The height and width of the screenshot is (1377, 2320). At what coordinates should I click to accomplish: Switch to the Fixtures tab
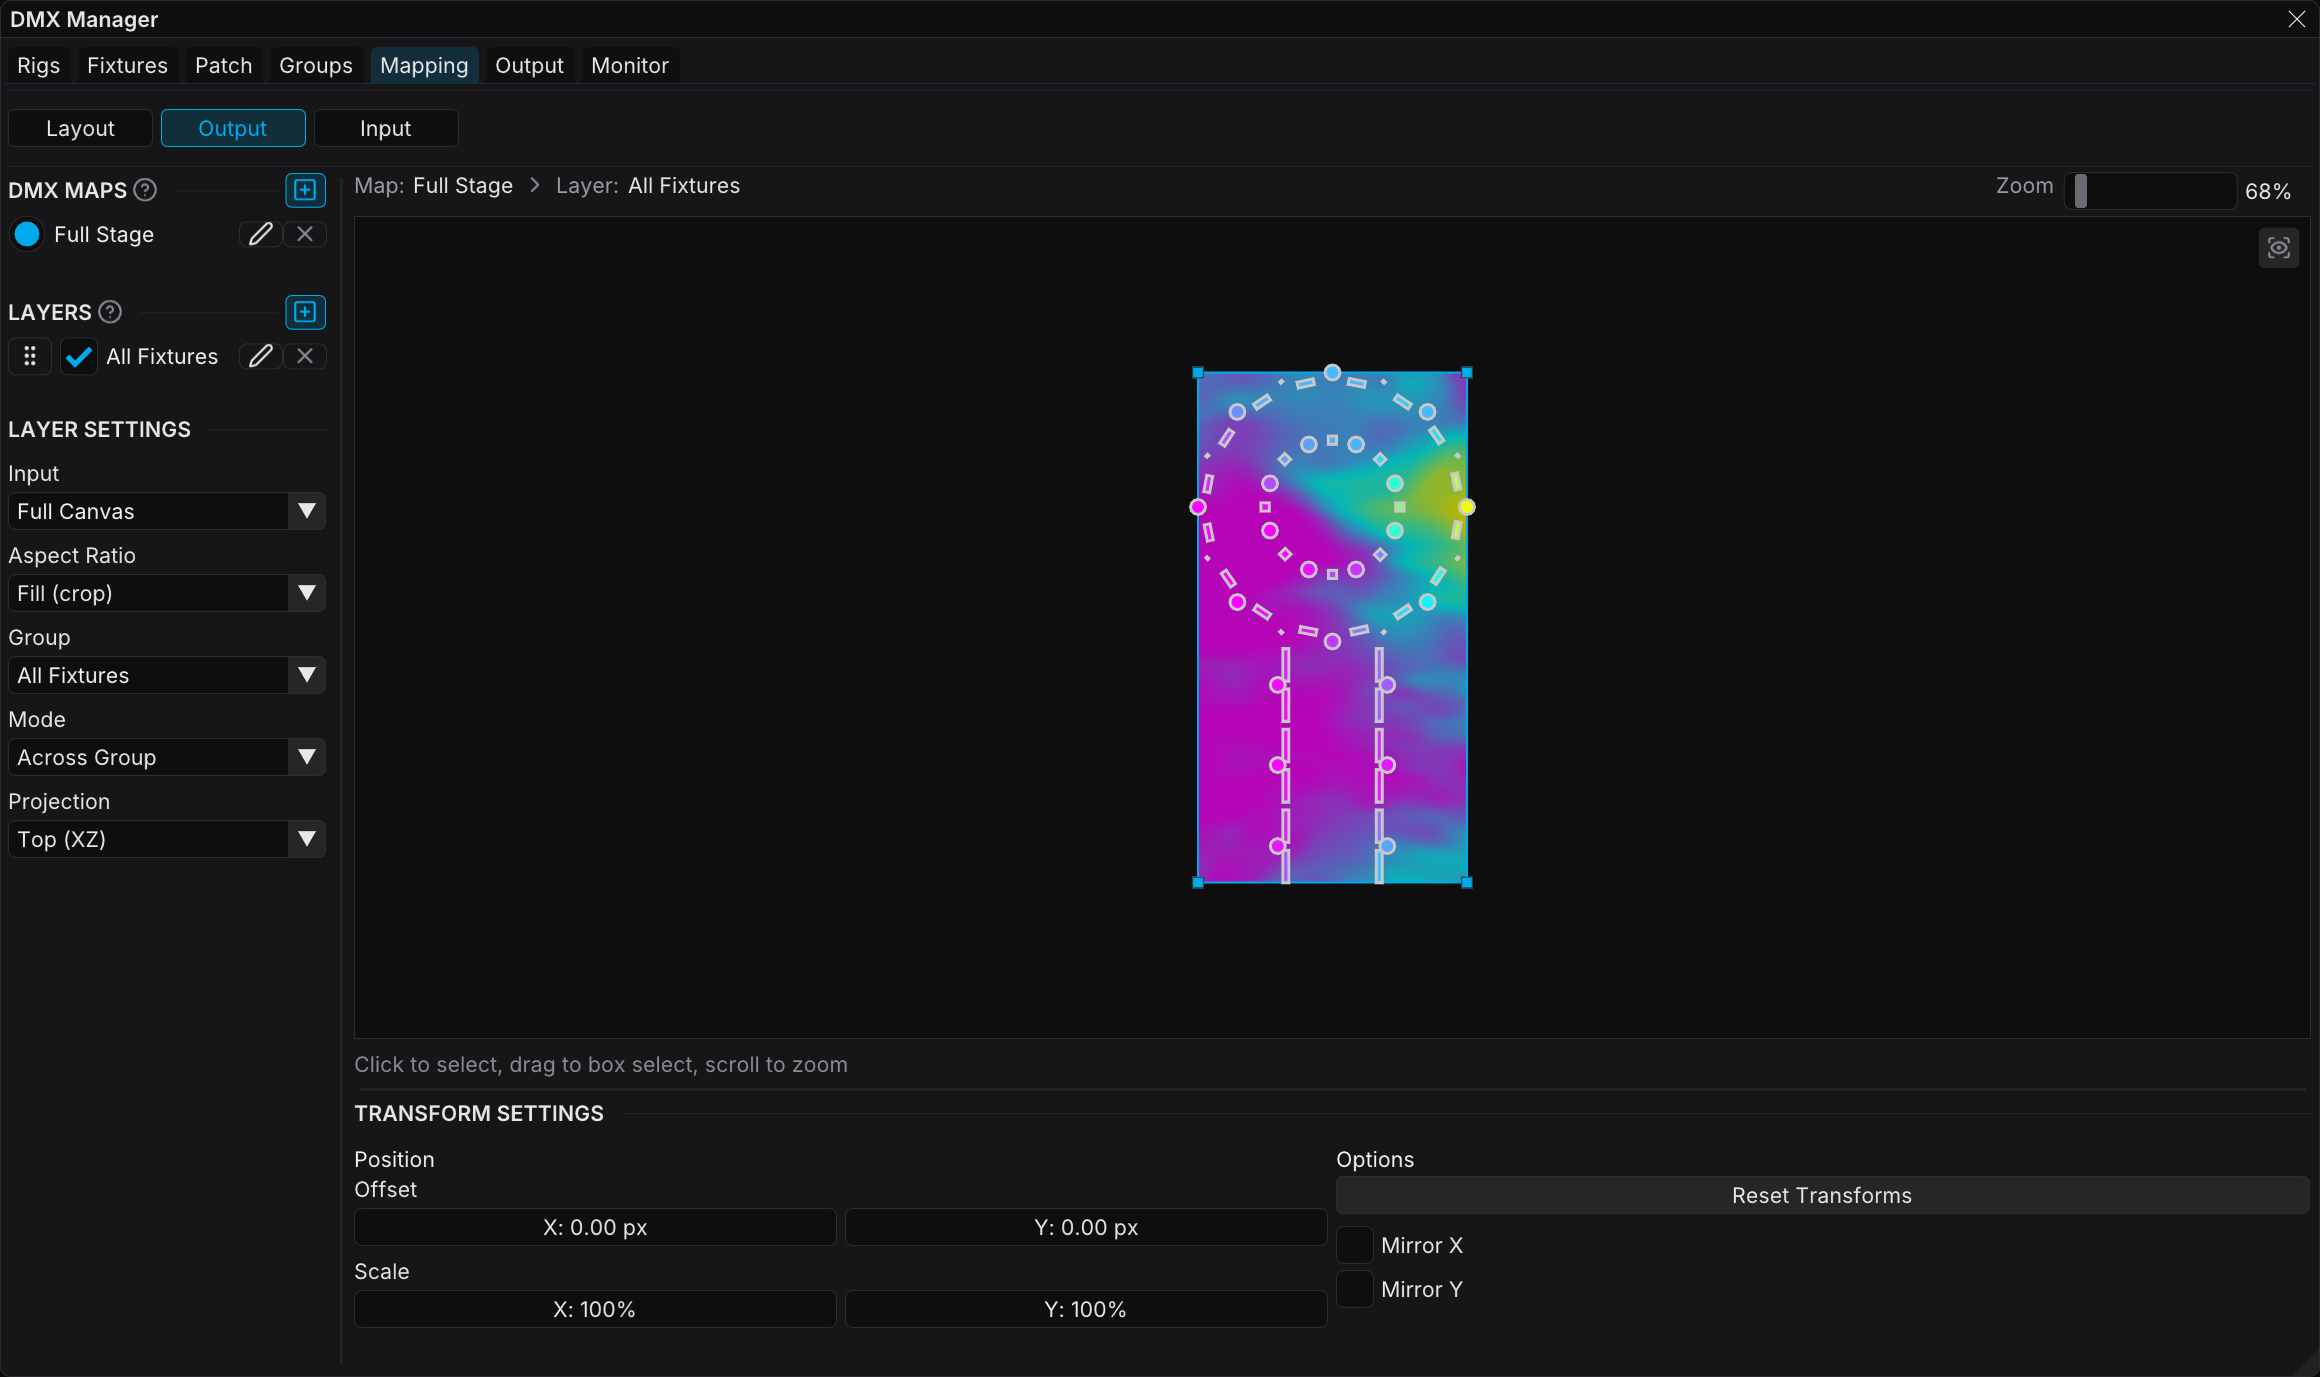point(127,65)
